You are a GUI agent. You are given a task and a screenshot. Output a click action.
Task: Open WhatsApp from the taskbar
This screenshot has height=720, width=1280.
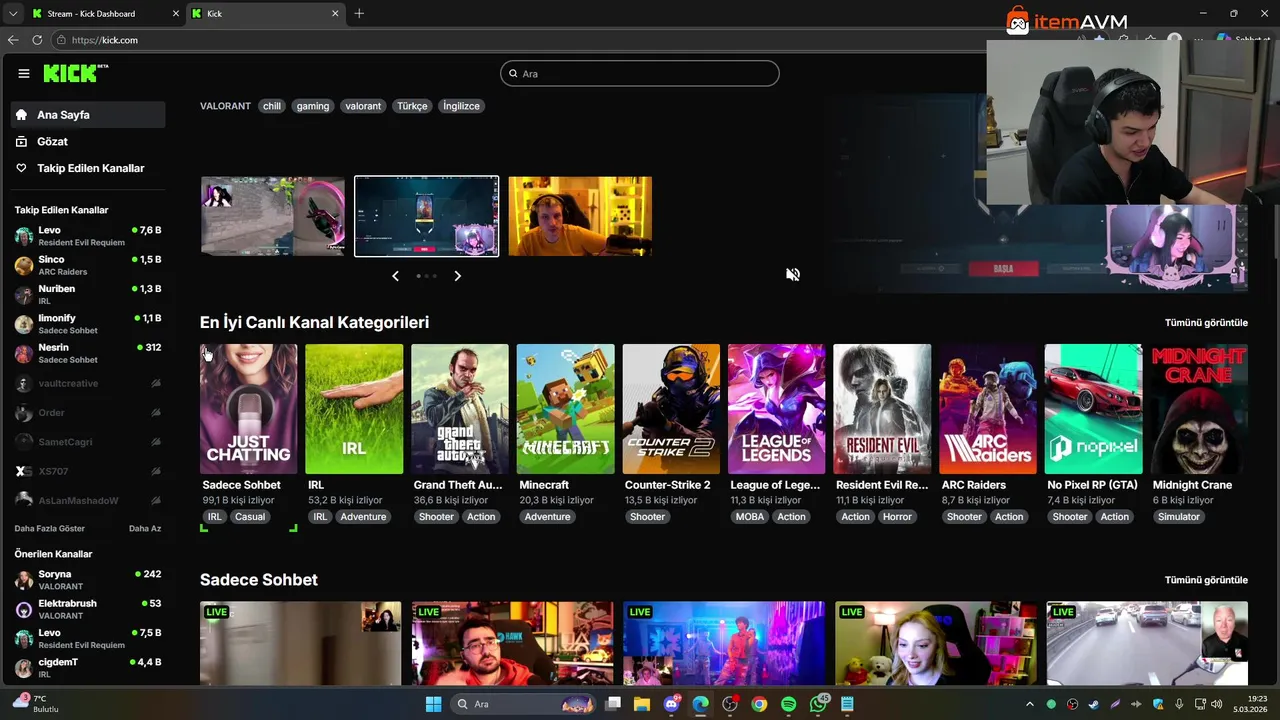coord(819,704)
